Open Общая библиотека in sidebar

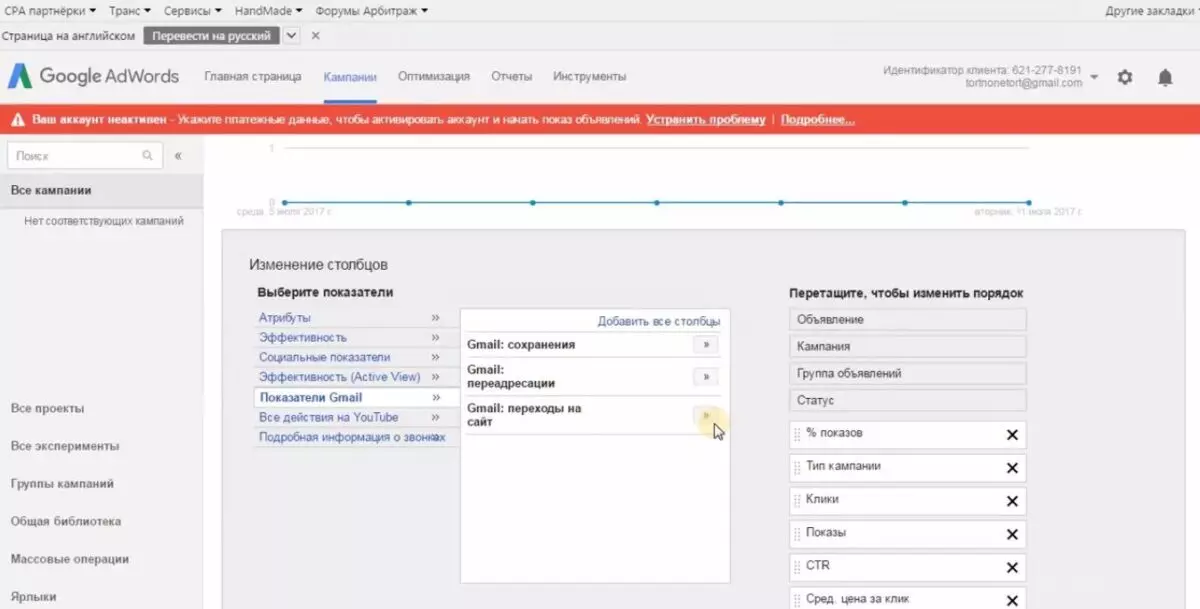(x=66, y=522)
